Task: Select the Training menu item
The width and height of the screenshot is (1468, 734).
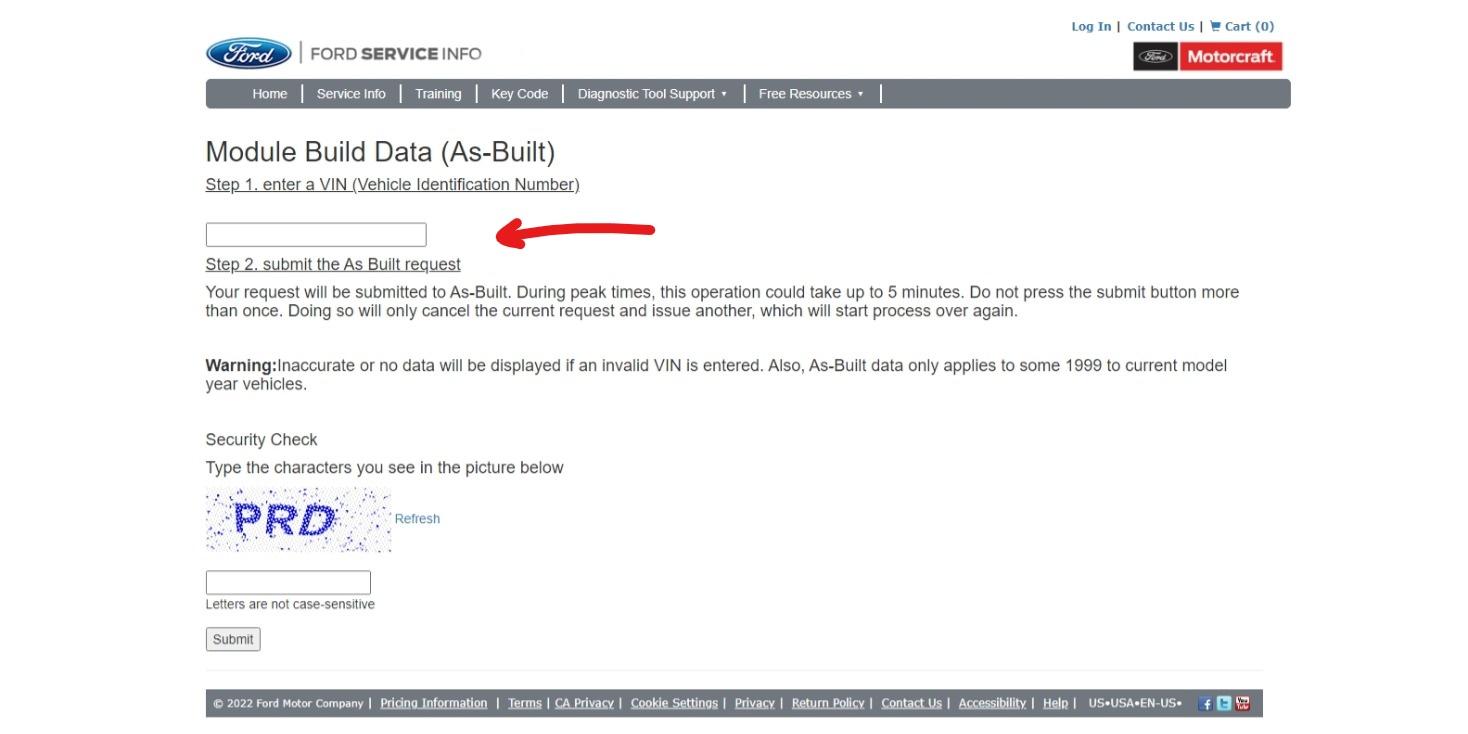Action: click(x=438, y=94)
